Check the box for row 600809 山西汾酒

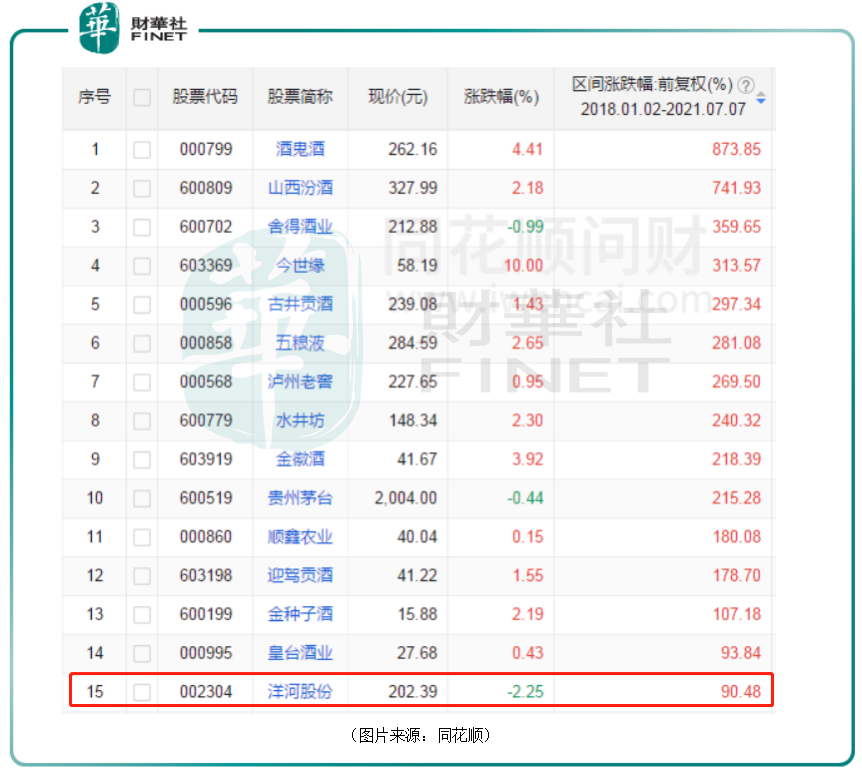(x=142, y=189)
